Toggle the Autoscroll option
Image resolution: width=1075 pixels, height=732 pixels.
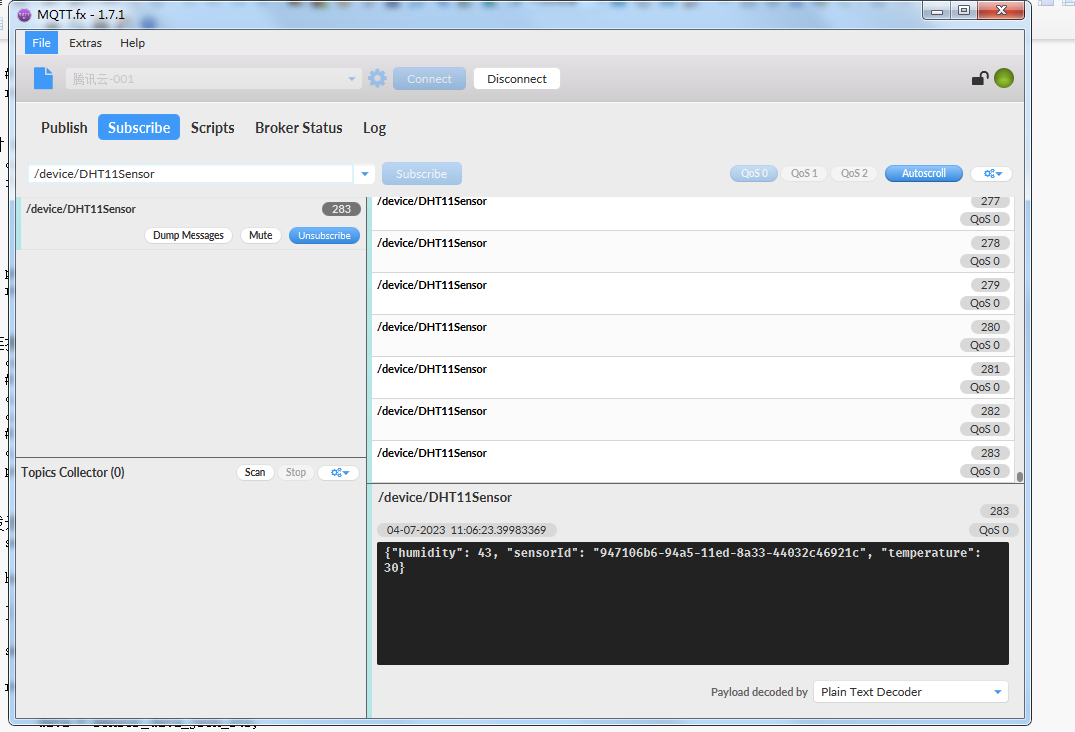[923, 173]
